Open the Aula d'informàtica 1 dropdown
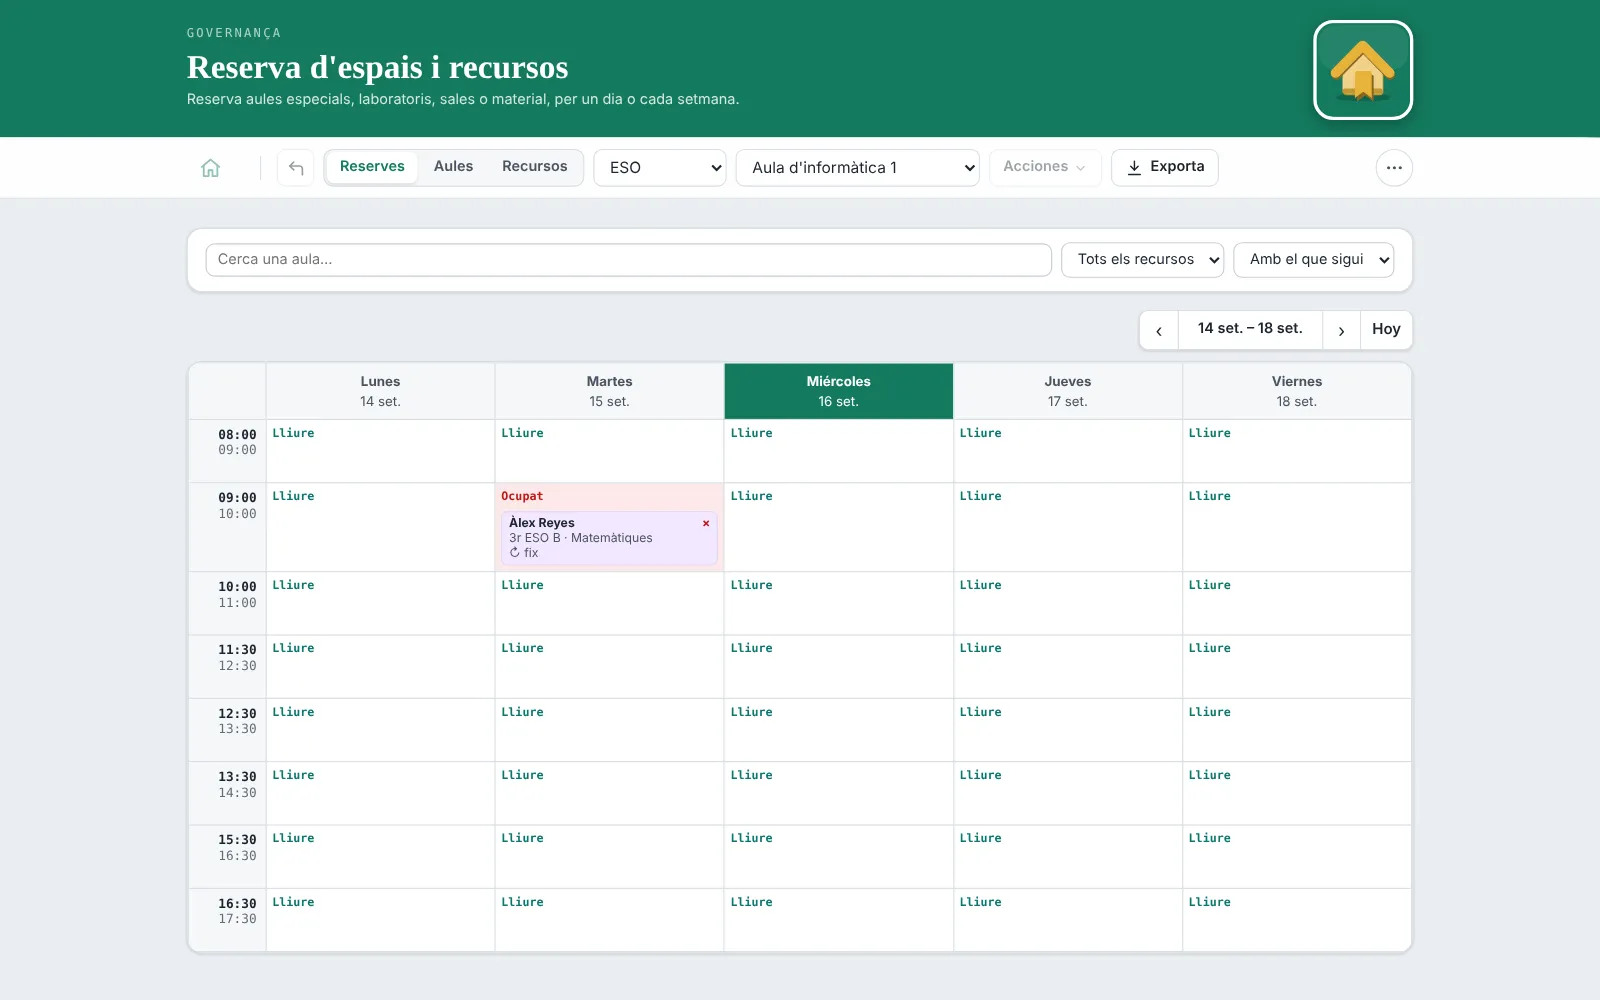1600x1000 pixels. 858,168
